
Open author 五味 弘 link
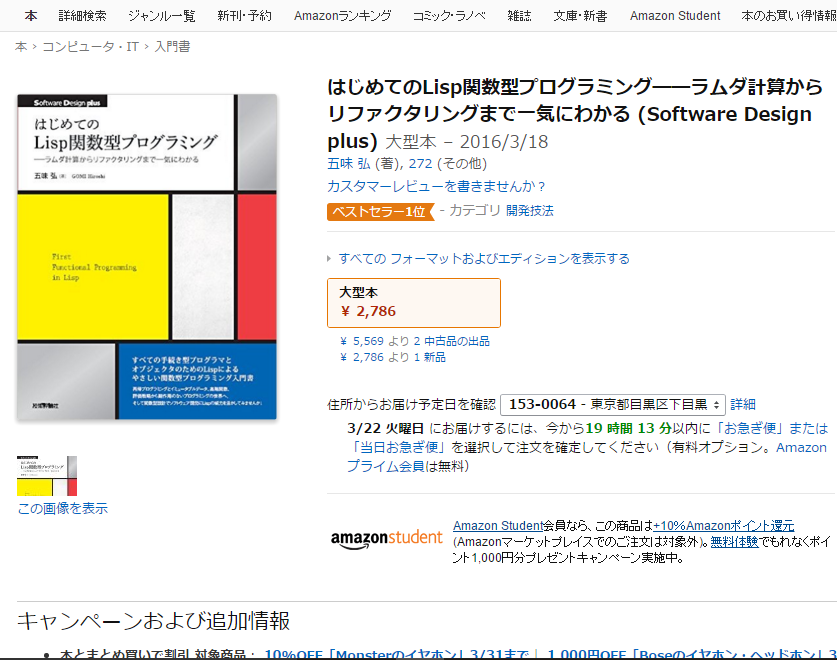pyautogui.click(x=347, y=163)
